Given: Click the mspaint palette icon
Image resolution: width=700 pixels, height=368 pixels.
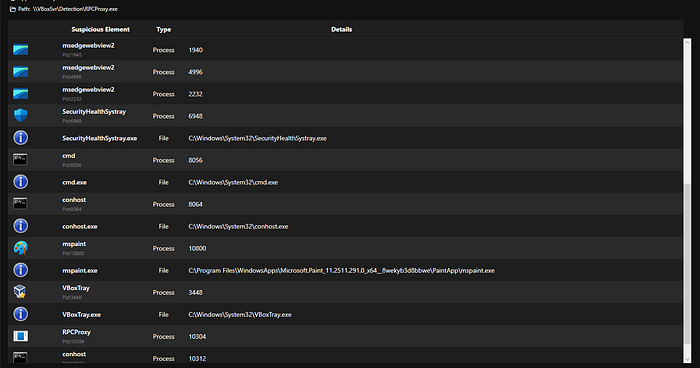Looking at the screenshot, I should (21, 248).
